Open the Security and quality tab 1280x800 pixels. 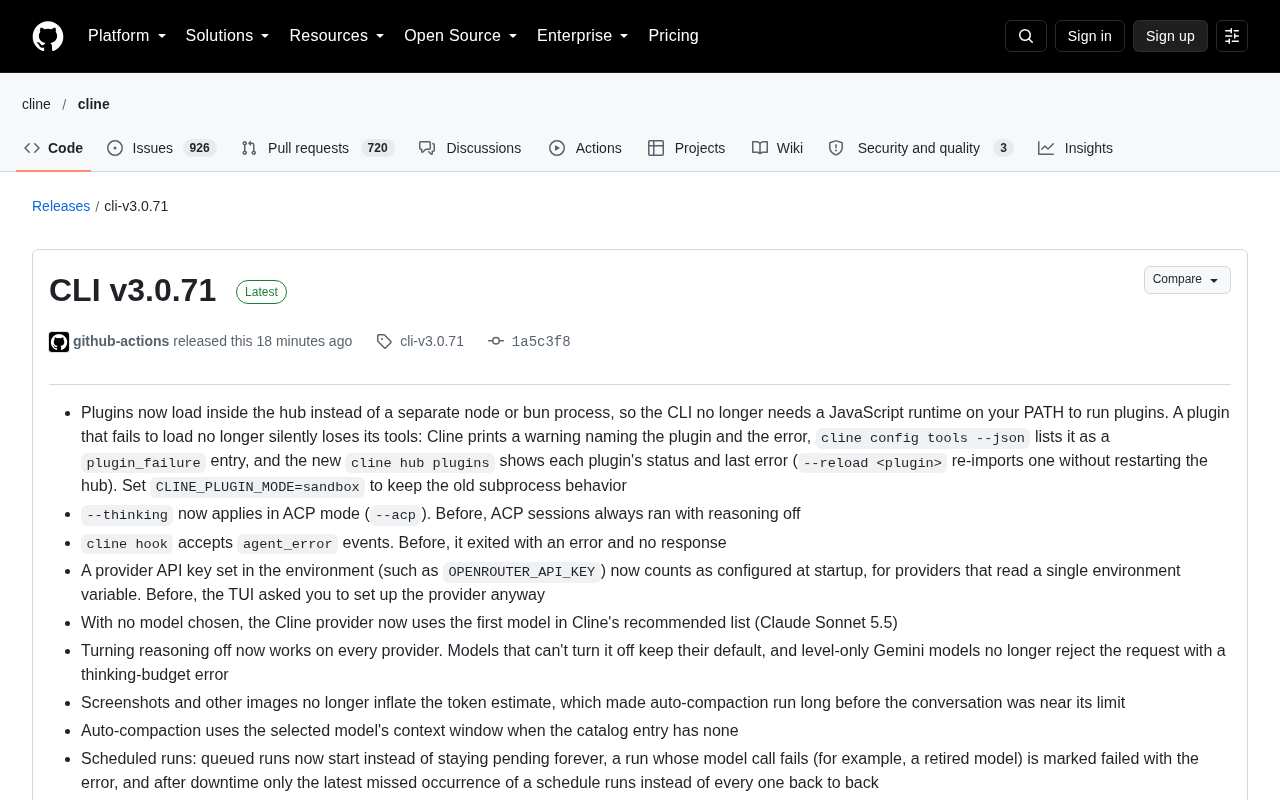(921, 148)
